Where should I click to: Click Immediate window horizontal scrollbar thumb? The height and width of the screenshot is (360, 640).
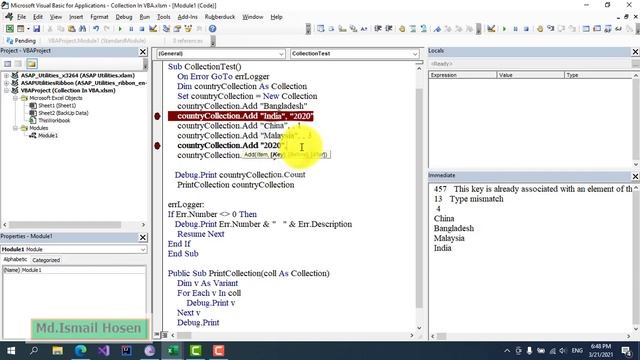coord(442,336)
